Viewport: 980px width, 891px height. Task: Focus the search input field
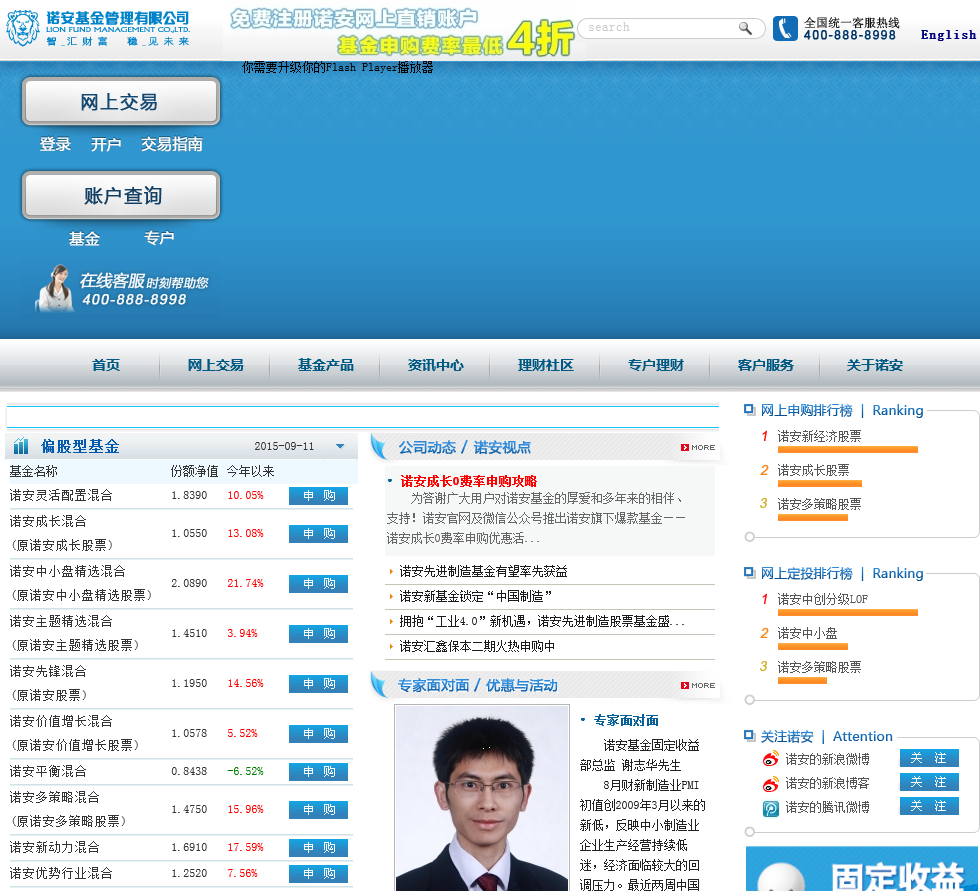659,27
